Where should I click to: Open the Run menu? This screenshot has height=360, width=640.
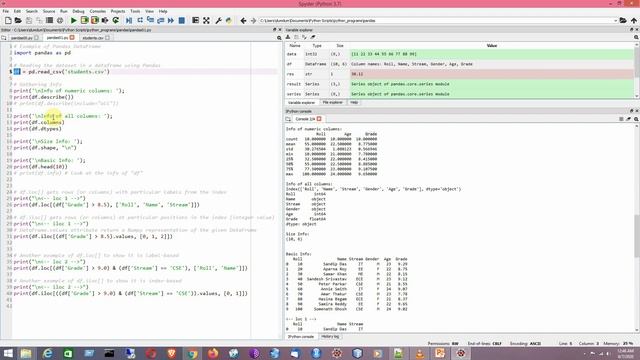tap(64, 11)
